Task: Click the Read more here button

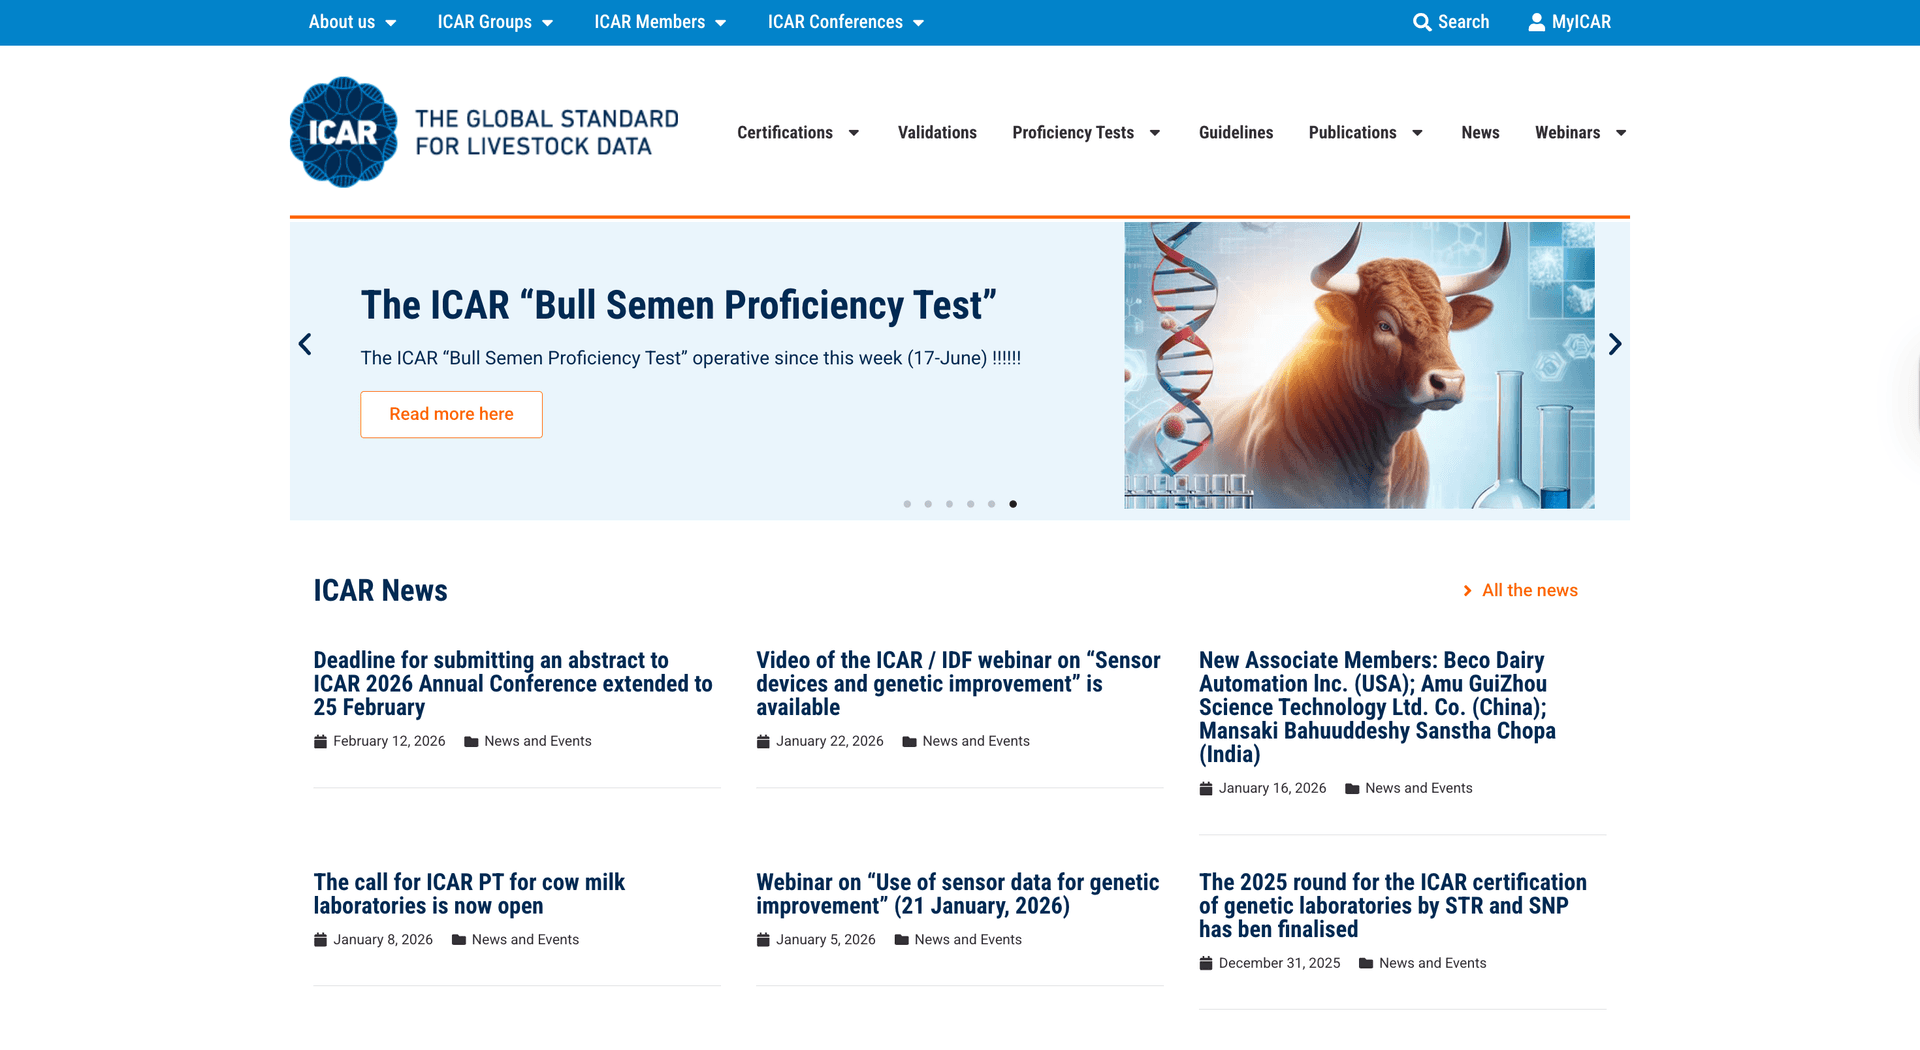Action: 451,413
